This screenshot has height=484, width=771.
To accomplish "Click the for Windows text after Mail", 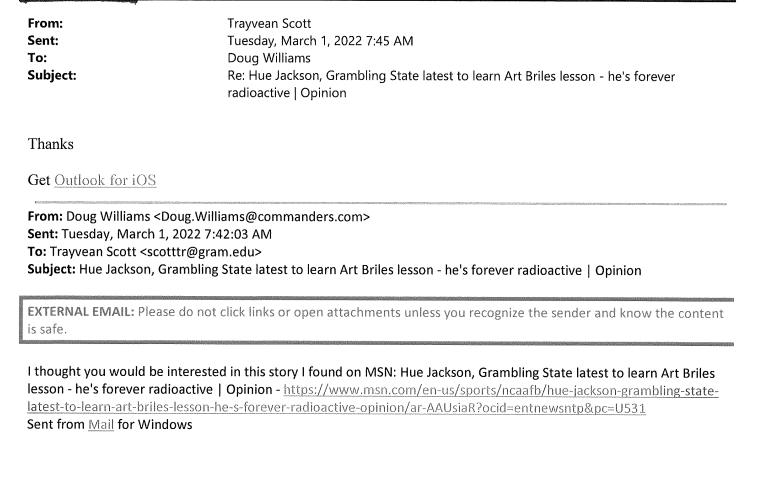I will [x=155, y=424].
